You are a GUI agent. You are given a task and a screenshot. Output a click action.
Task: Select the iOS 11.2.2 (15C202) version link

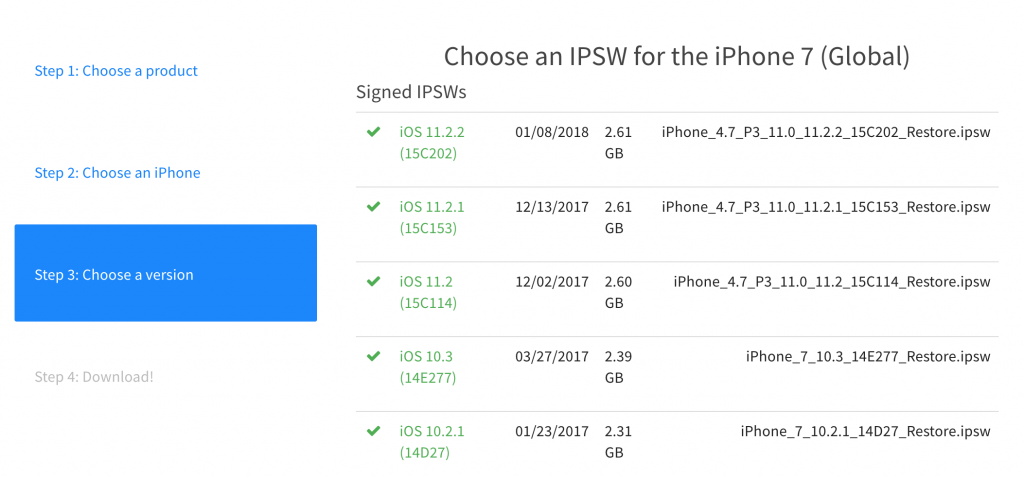(x=432, y=142)
